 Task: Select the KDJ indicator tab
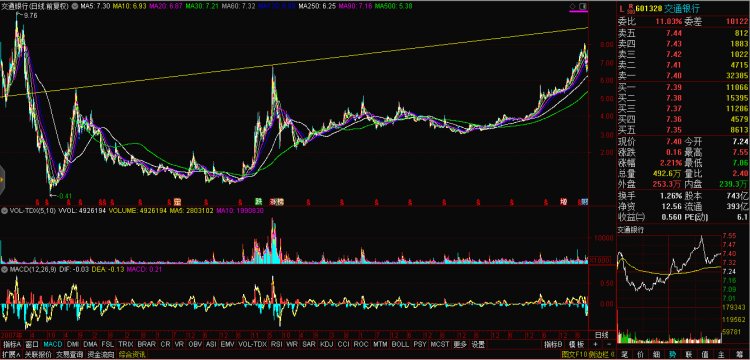pos(327,344)
